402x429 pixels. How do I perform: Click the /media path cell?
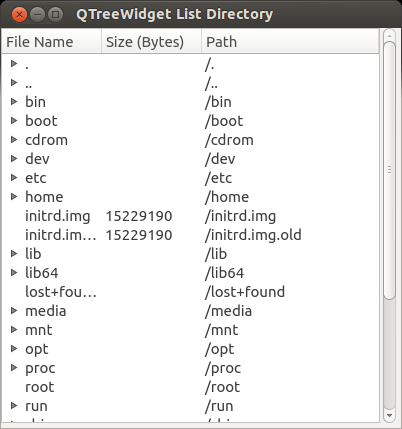pyautogui.click(x=228, y=311)
